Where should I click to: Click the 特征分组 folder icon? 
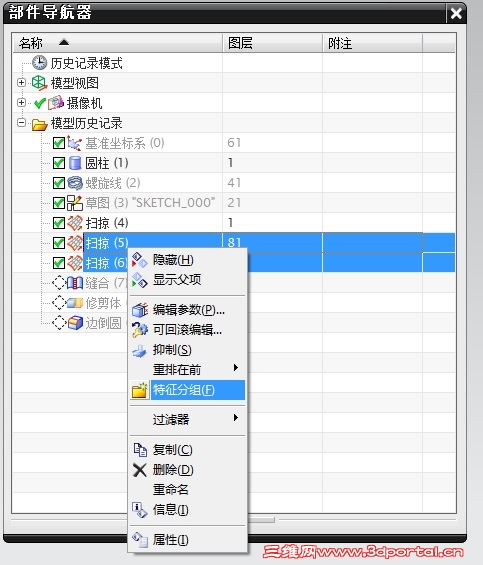point(140,390)
